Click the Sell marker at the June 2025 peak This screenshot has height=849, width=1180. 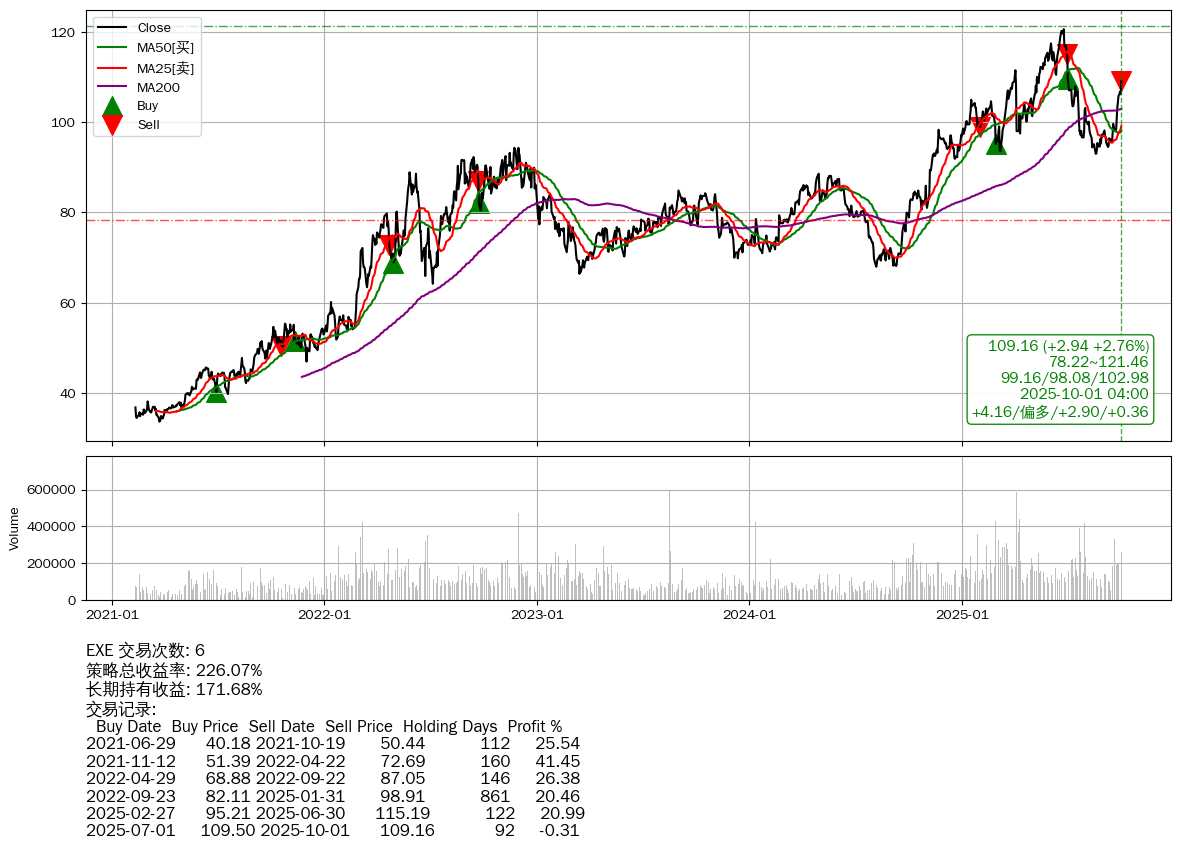(1068, 54)
